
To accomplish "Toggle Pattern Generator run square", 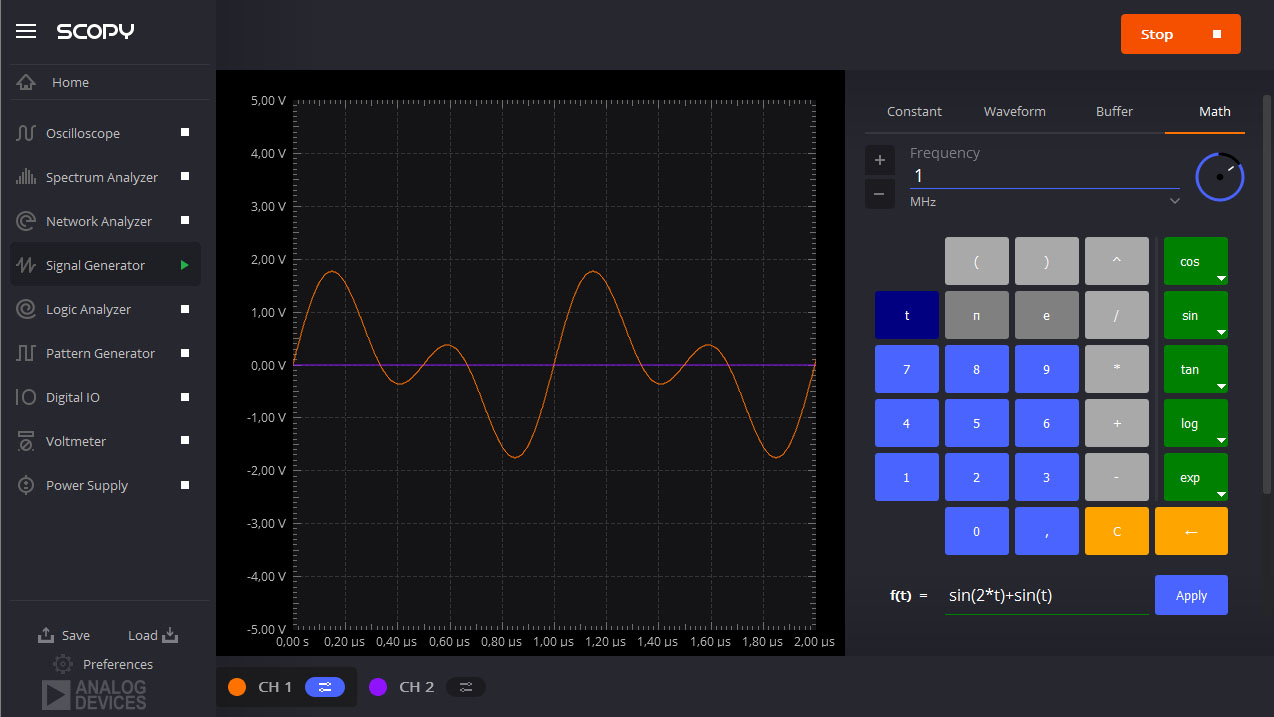I will click(x=185, y=353).
